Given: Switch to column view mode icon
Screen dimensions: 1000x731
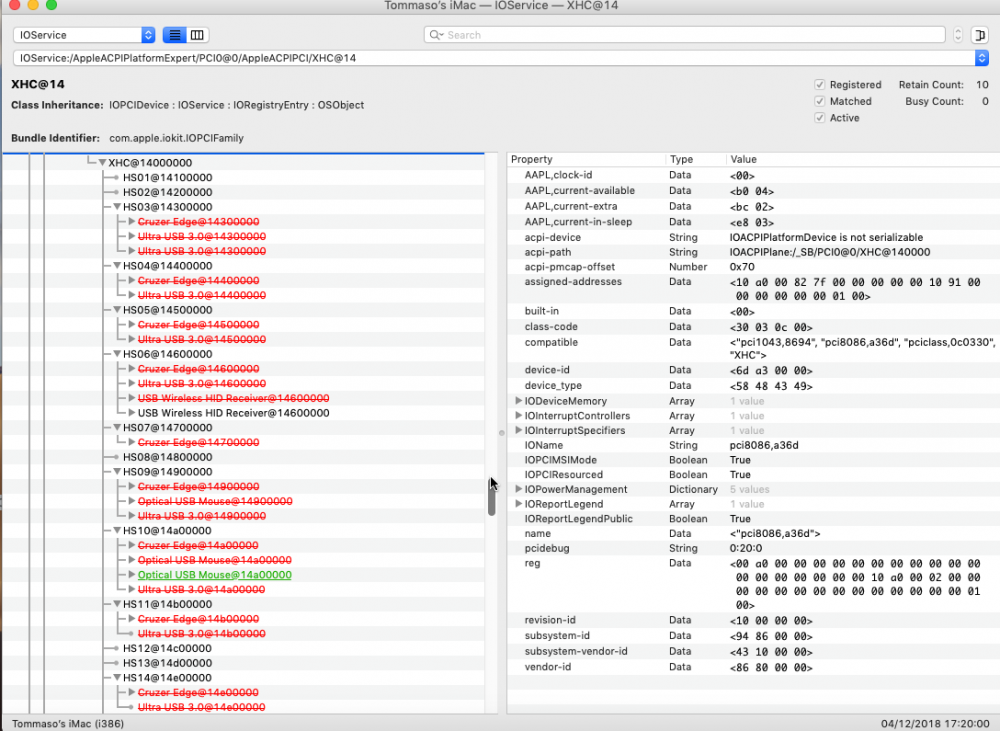Looking at the screenshot, I should [197, 35].
